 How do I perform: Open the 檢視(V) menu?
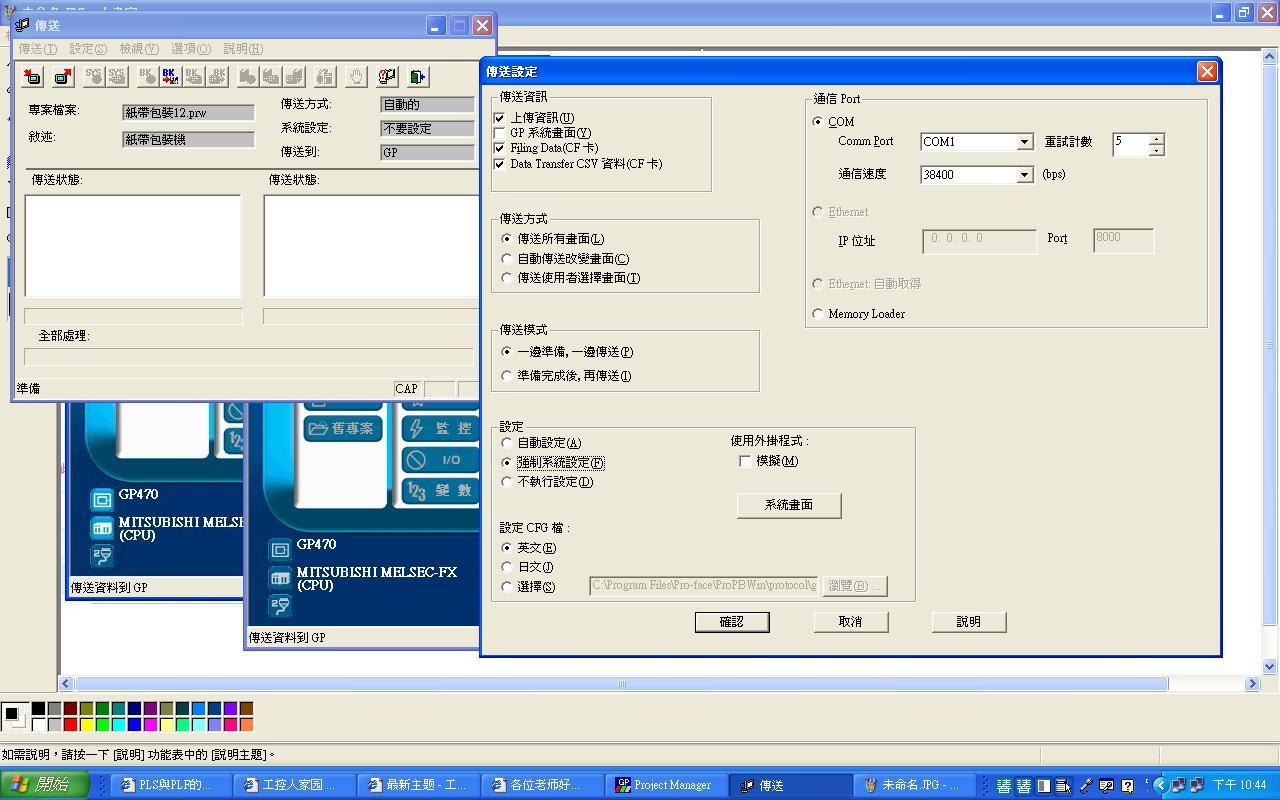(x=138, y=48)
